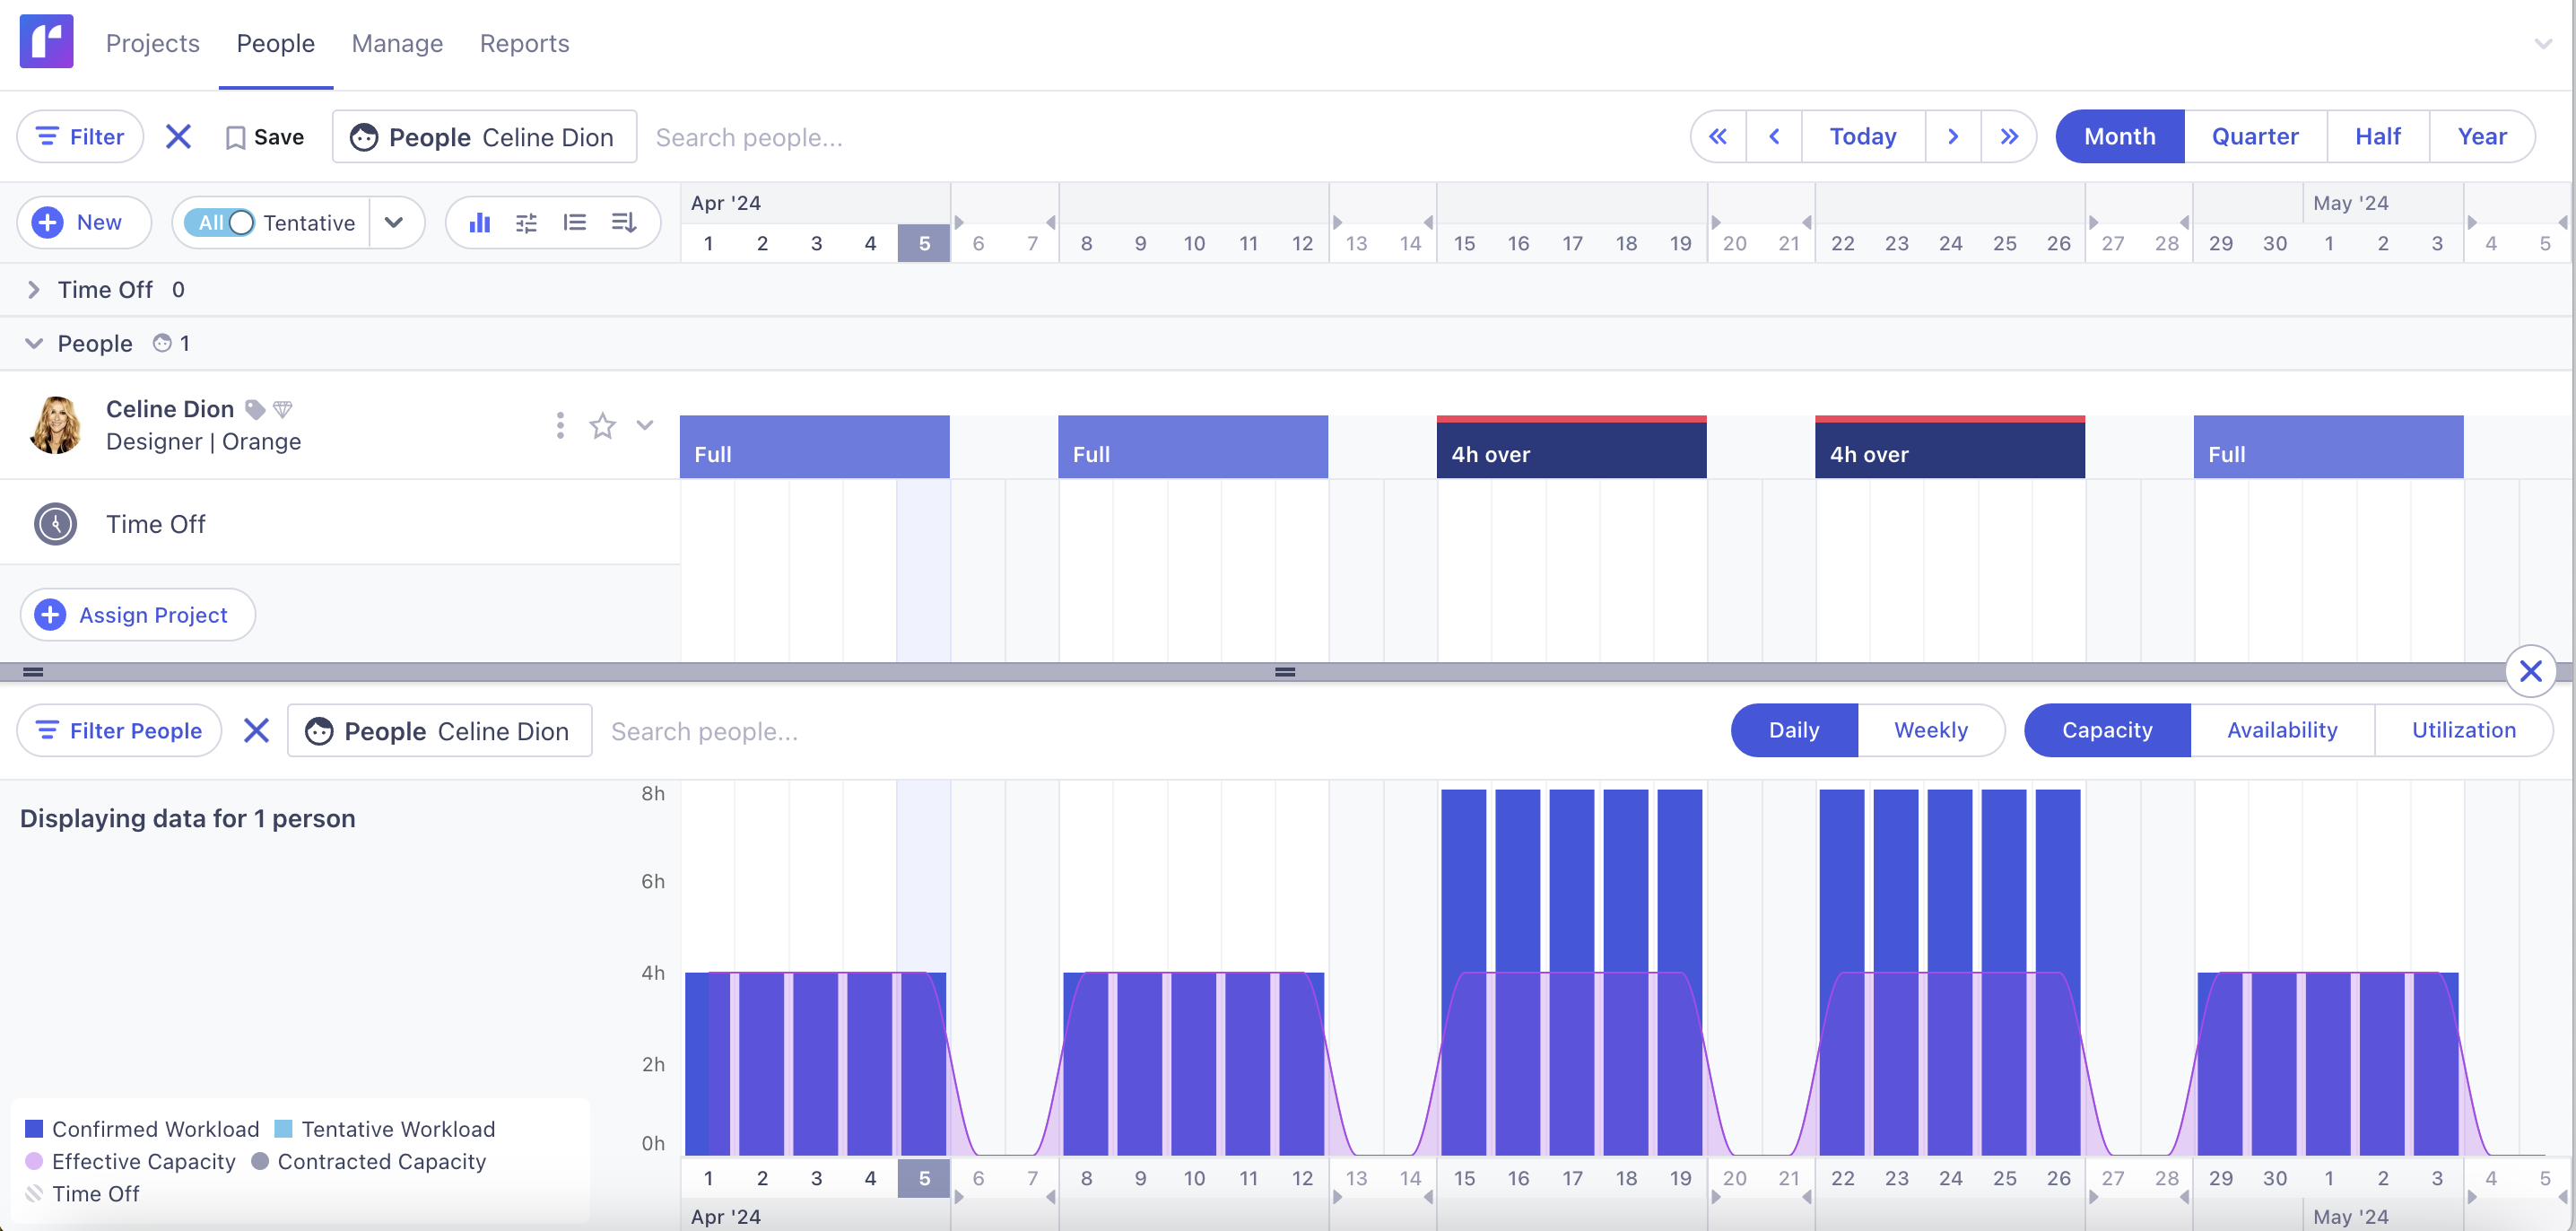The width and height of the screenshot is (2576, 1231).
Task: Click the Confirmed Workload legend swatch
Action: [x=34, y=1128]
